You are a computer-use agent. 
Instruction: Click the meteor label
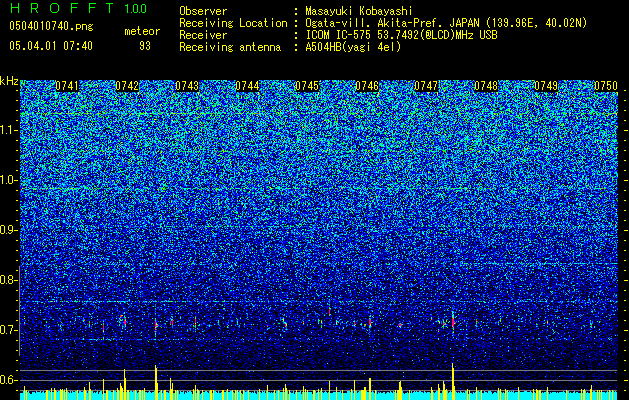click(x=142, y=31)
